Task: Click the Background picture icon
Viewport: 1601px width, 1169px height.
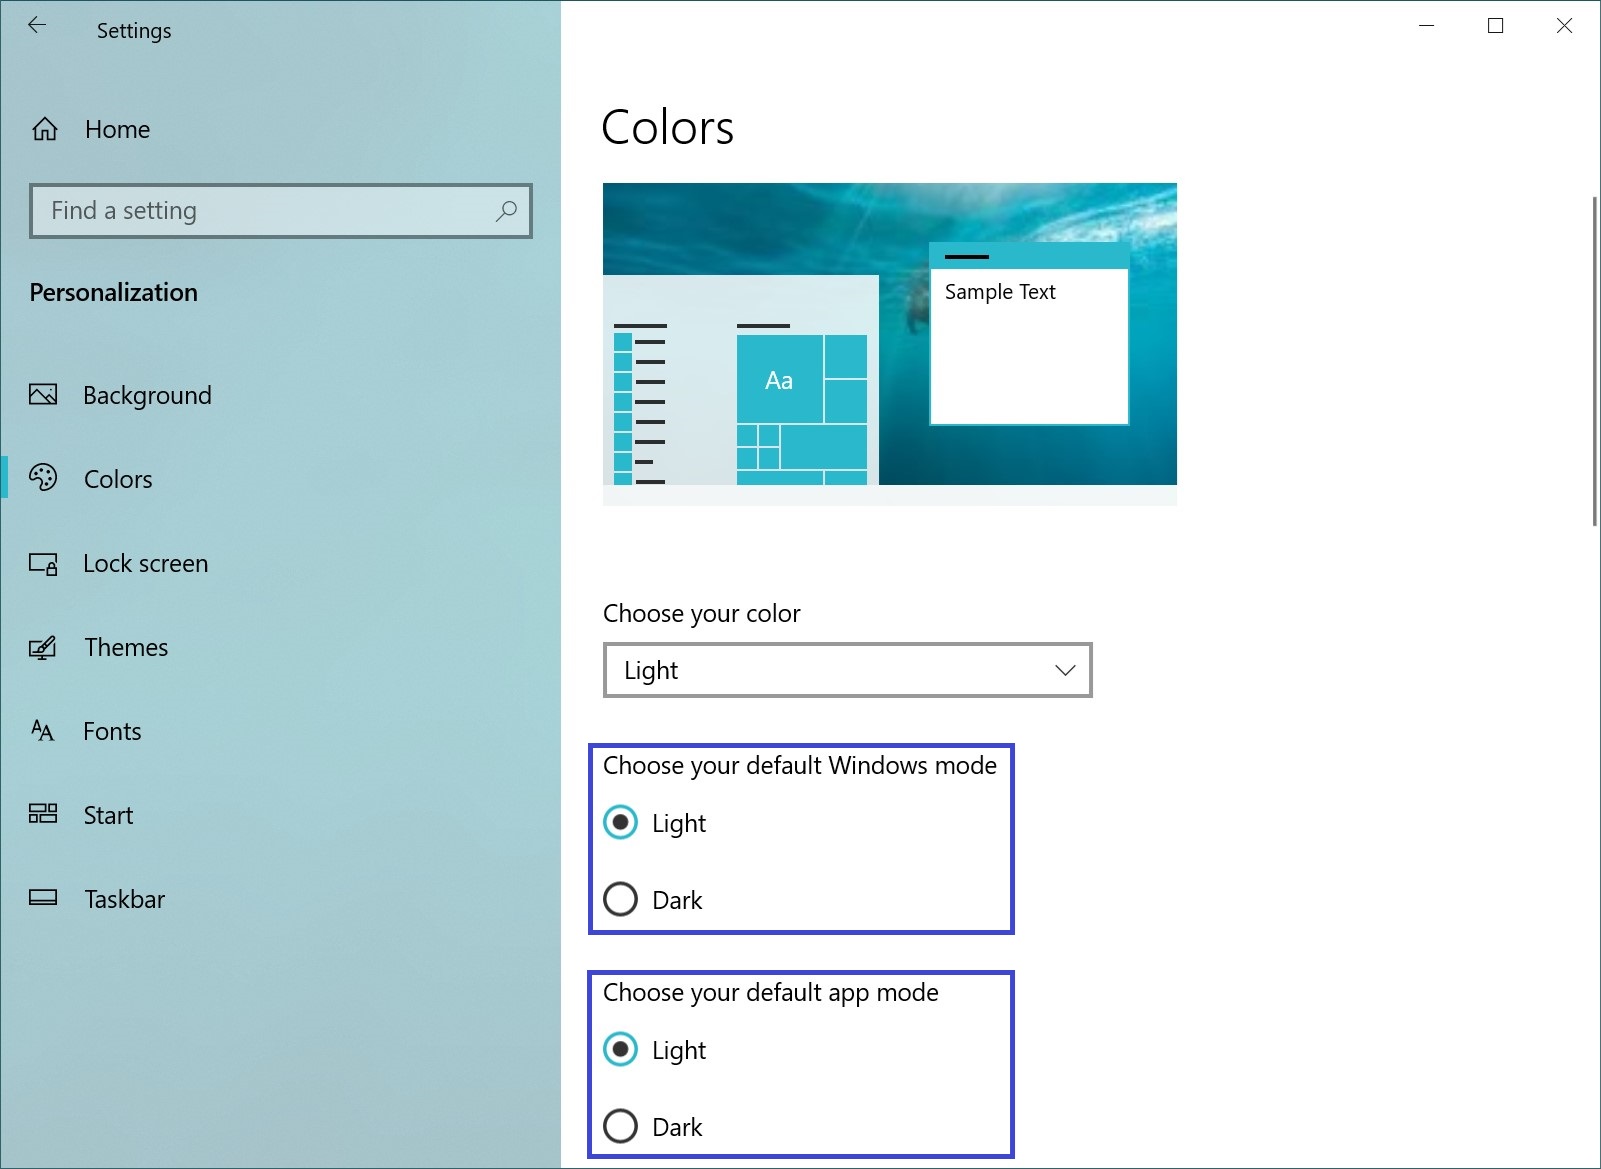Action: [x=43, y=395]
